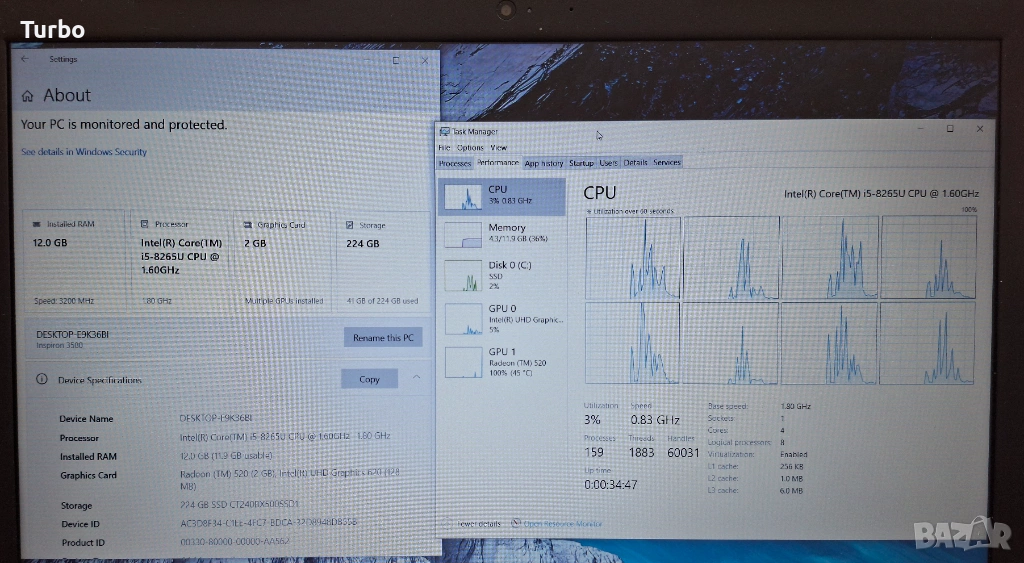Switch to the Startup tab
The width and height of the screenshot is (1024, 563).
[x=581, y=163]
